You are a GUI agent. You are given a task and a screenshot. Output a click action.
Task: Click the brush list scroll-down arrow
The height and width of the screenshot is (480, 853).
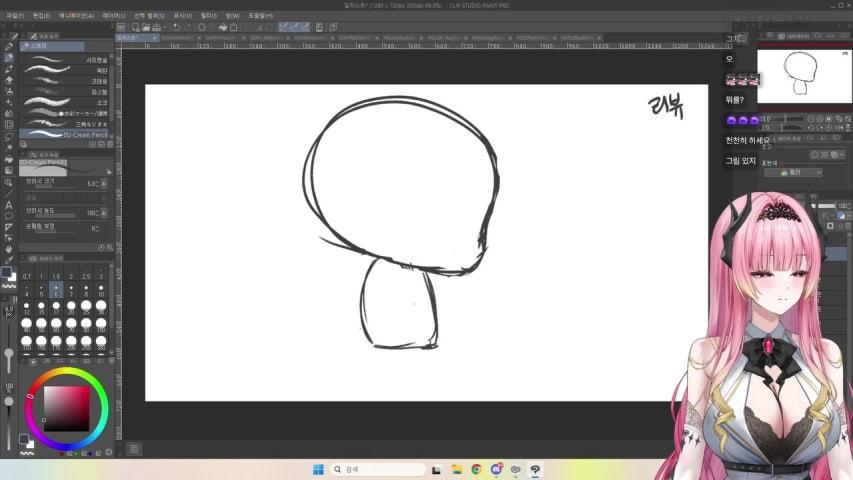(x=112, y=135)
